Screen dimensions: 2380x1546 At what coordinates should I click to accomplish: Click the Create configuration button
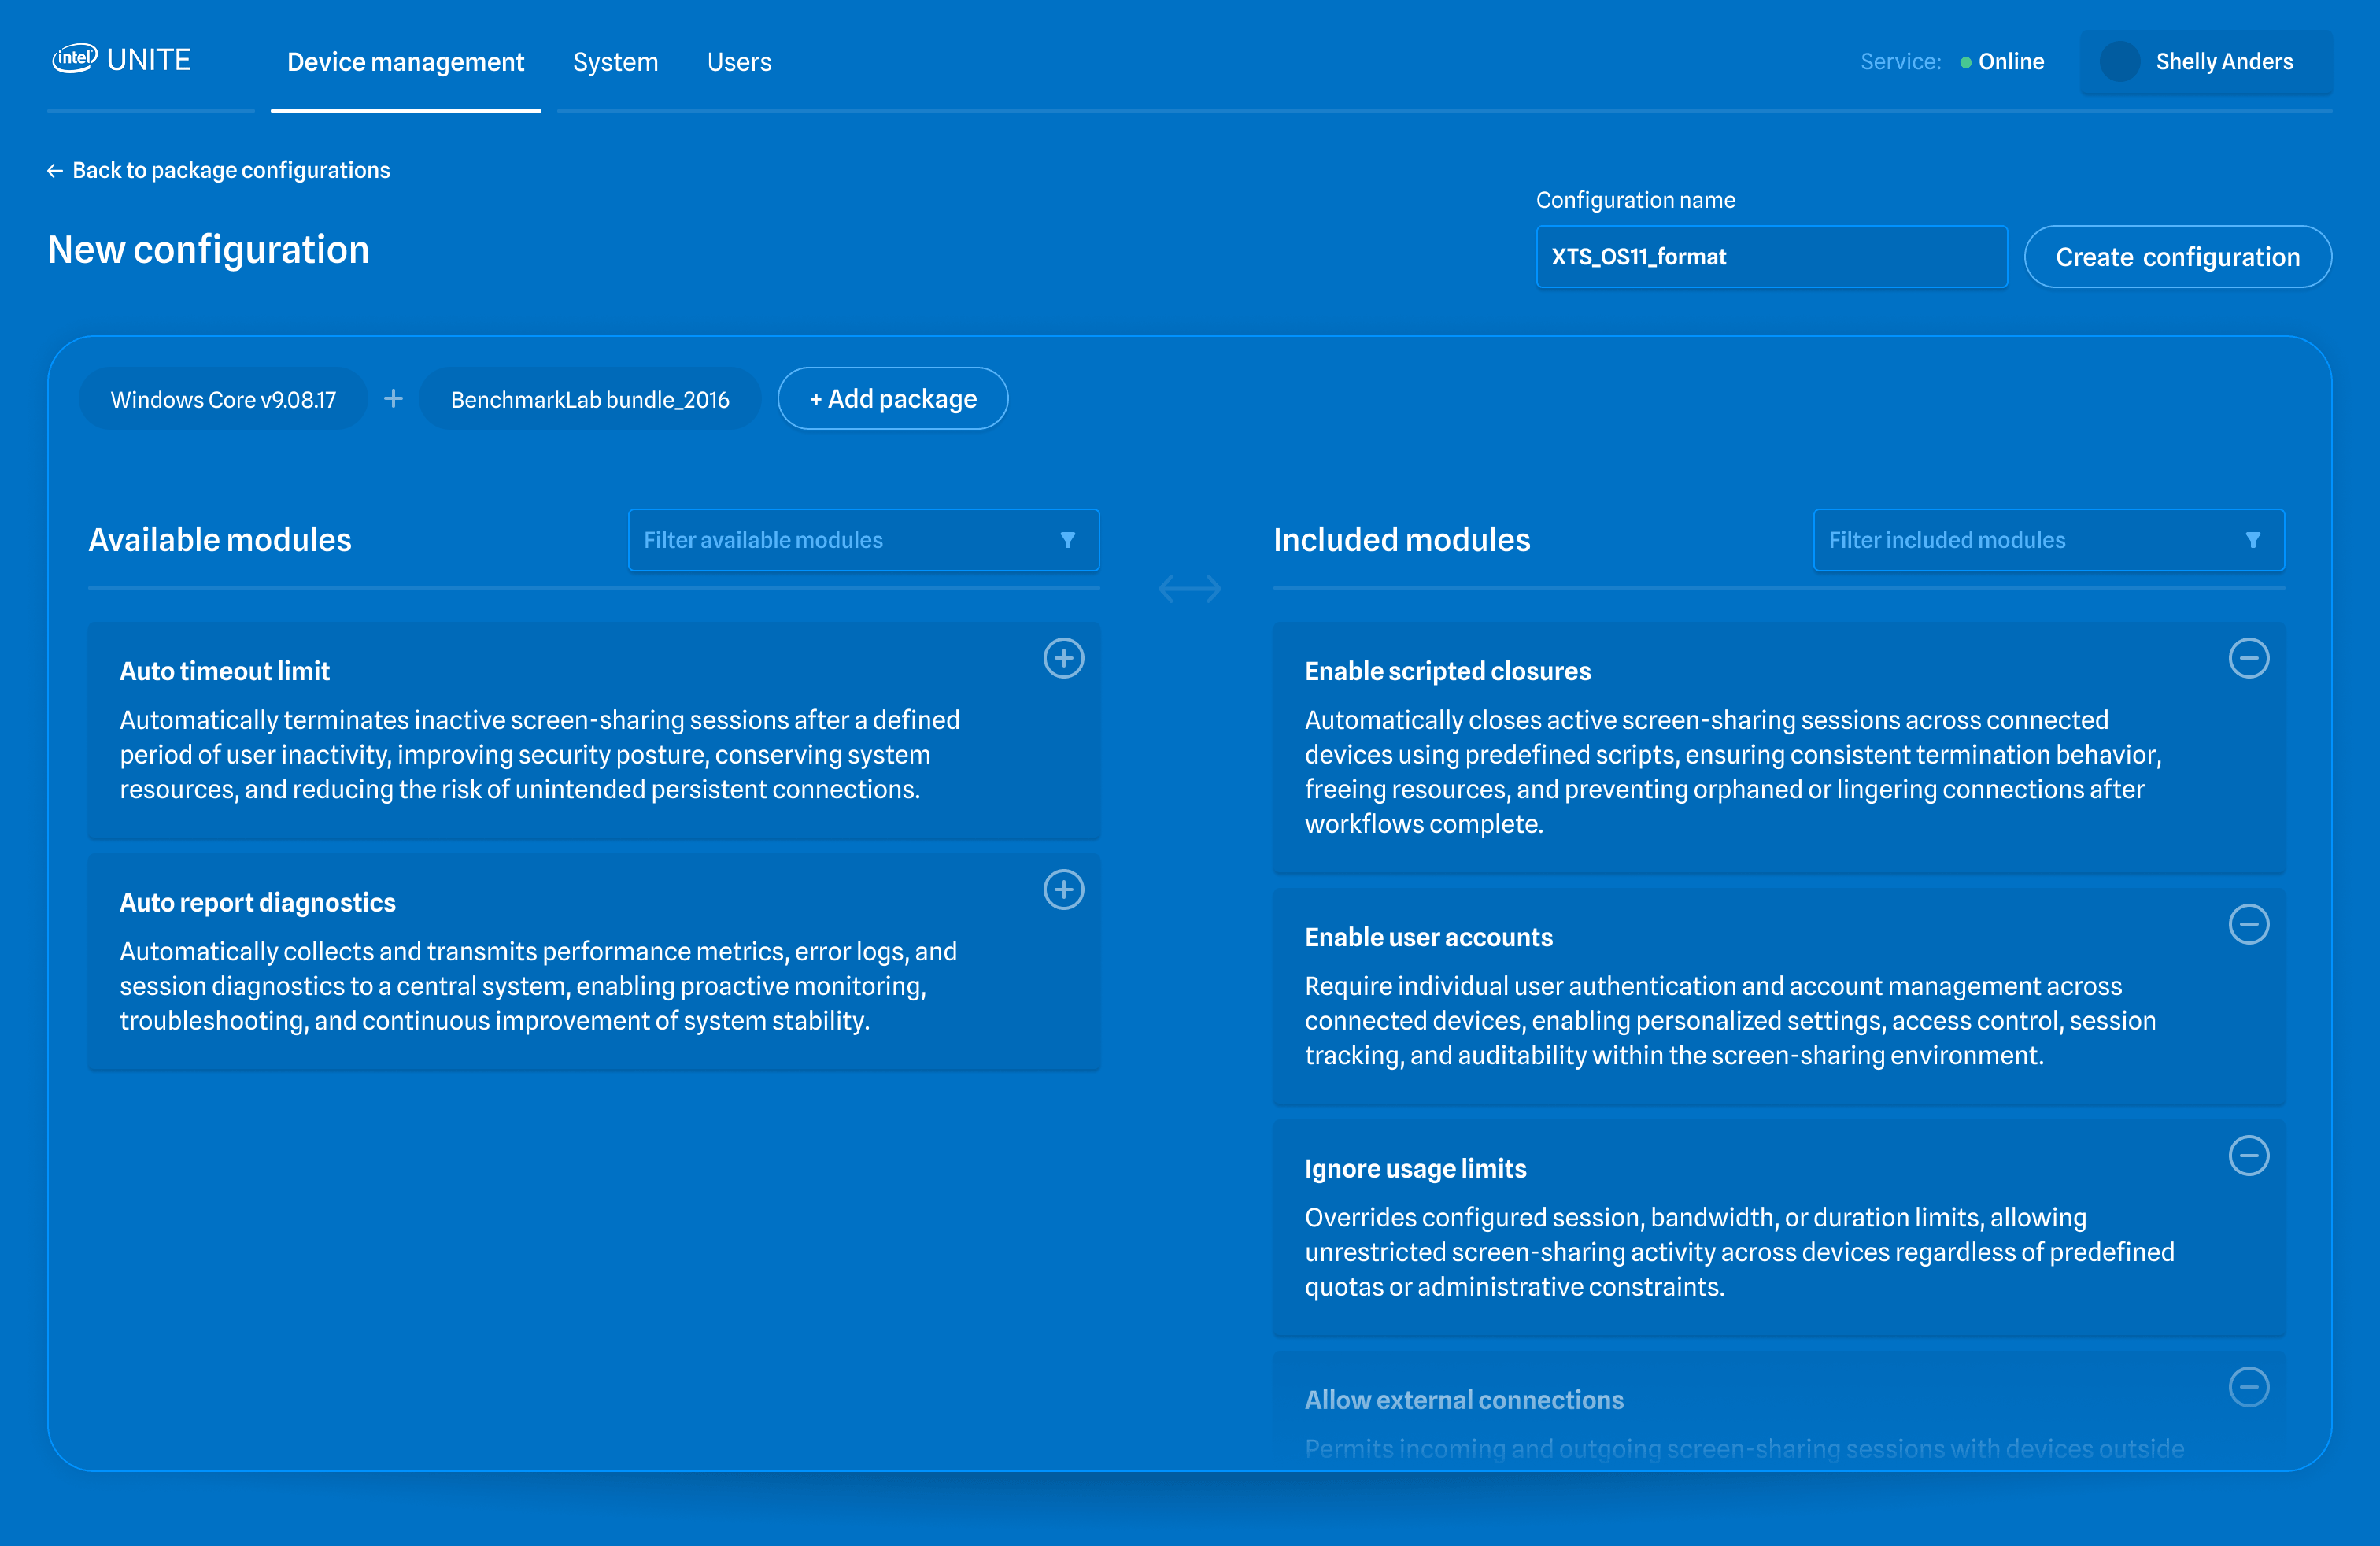(2177, 256)
